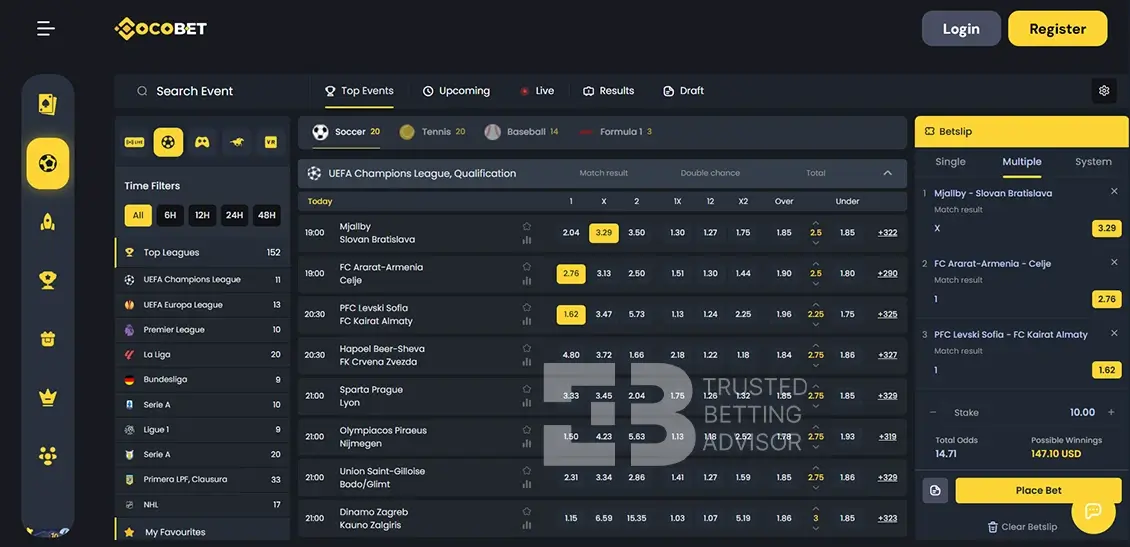The height and width of the screenshot is (547, 1130).
Task: Switch betslip to Single
Action: point(950,162)
